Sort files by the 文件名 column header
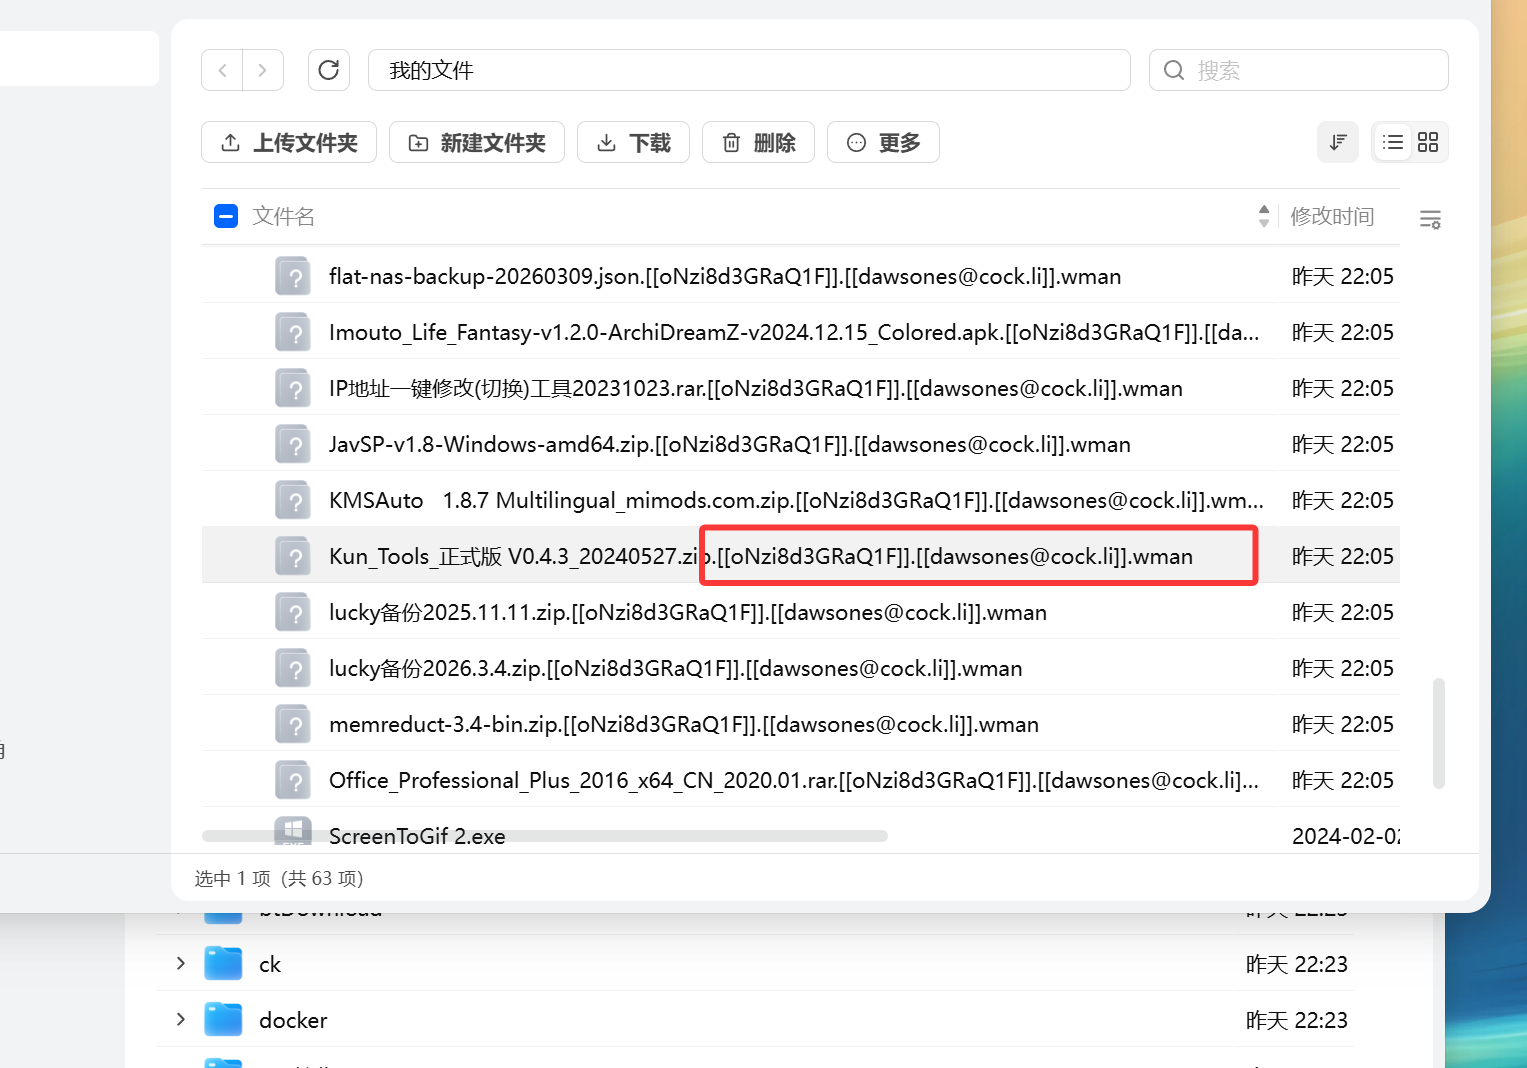The width and height of the screenshot is (1527, 1068). (x=284, y=216)
